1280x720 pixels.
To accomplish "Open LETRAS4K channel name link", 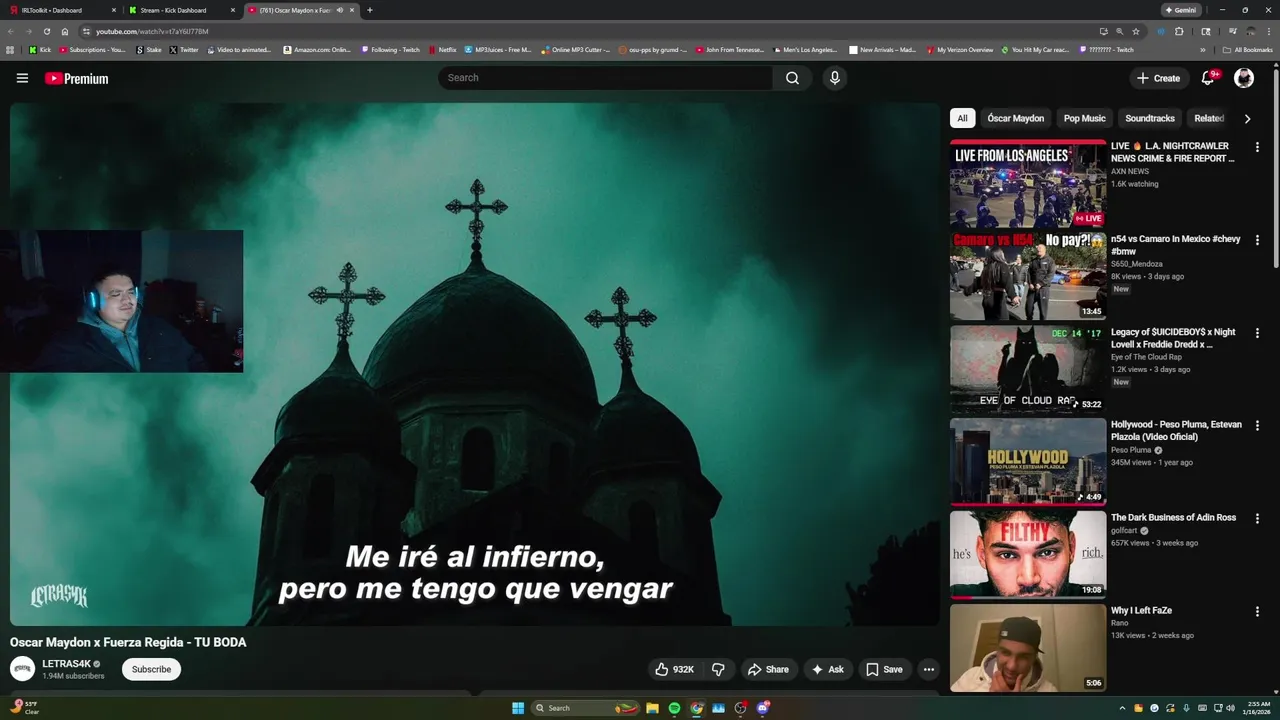I will click(x=66, y=664).
